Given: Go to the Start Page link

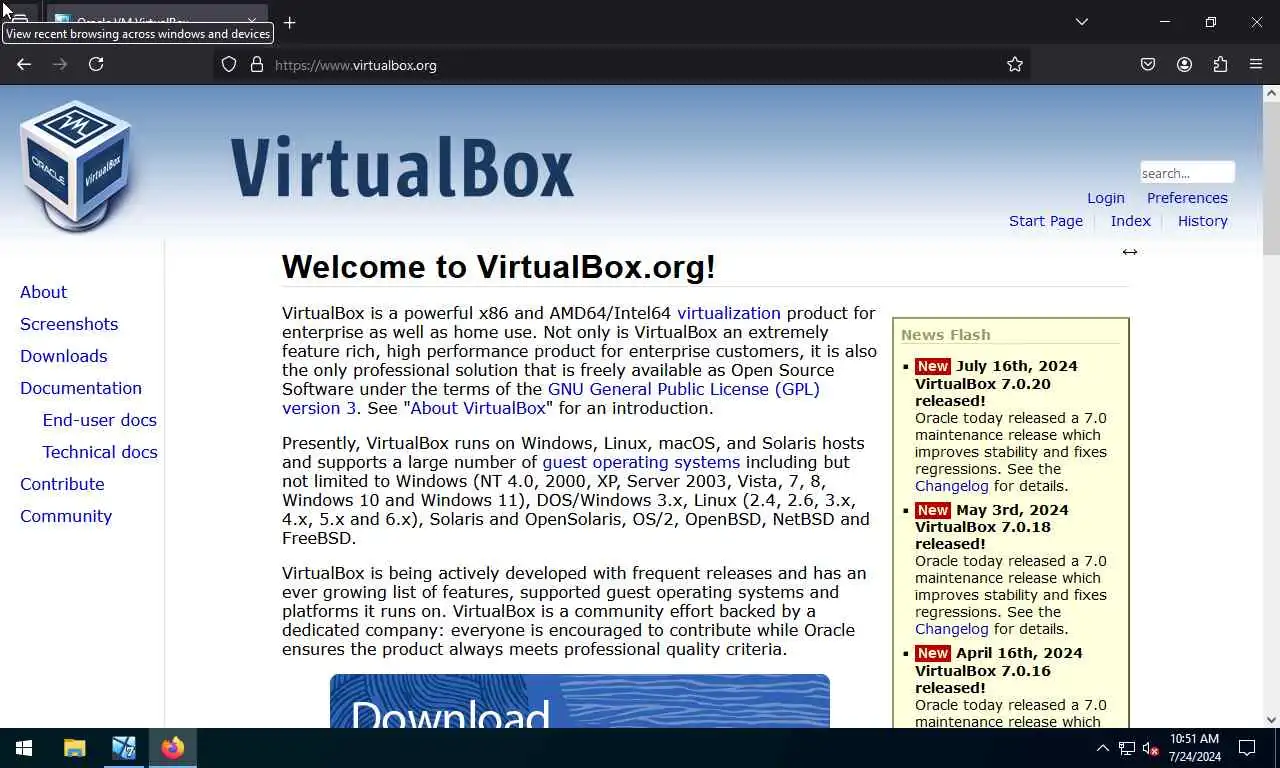Looking at the screenshot, I should [x=1046, y=221].
